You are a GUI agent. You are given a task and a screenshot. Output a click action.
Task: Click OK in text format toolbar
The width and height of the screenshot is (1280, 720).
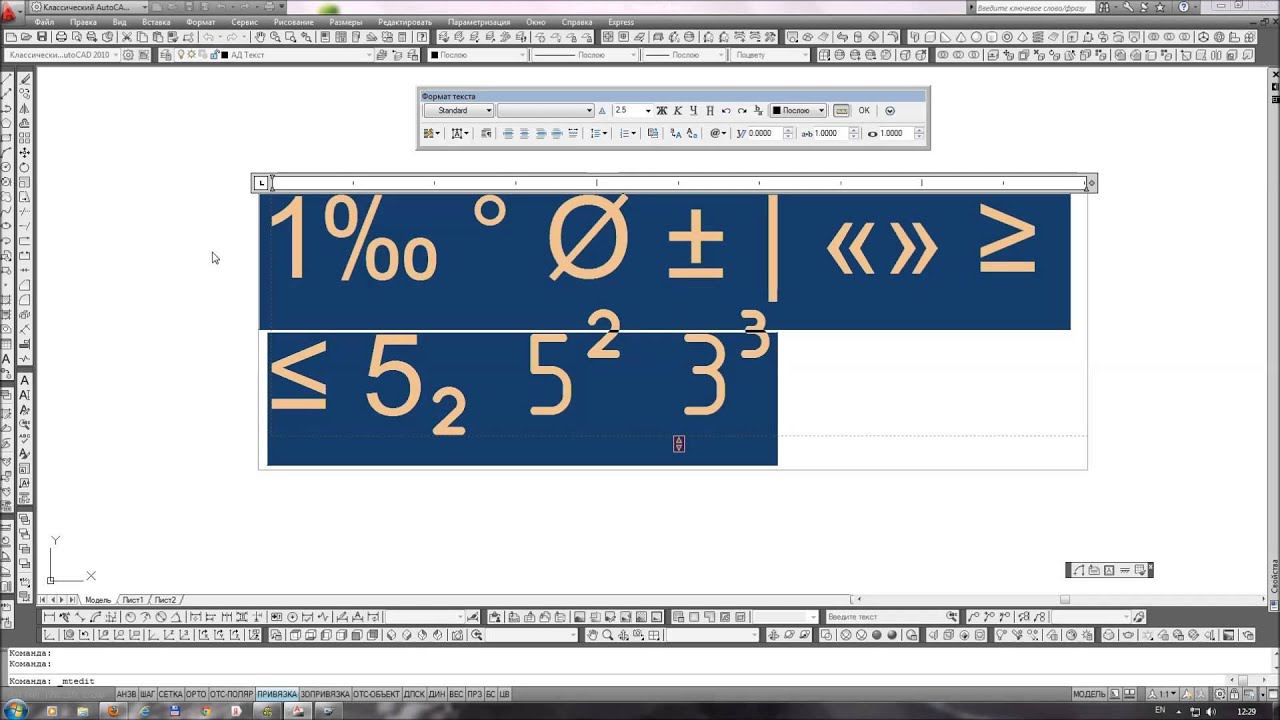click(864, 111)
